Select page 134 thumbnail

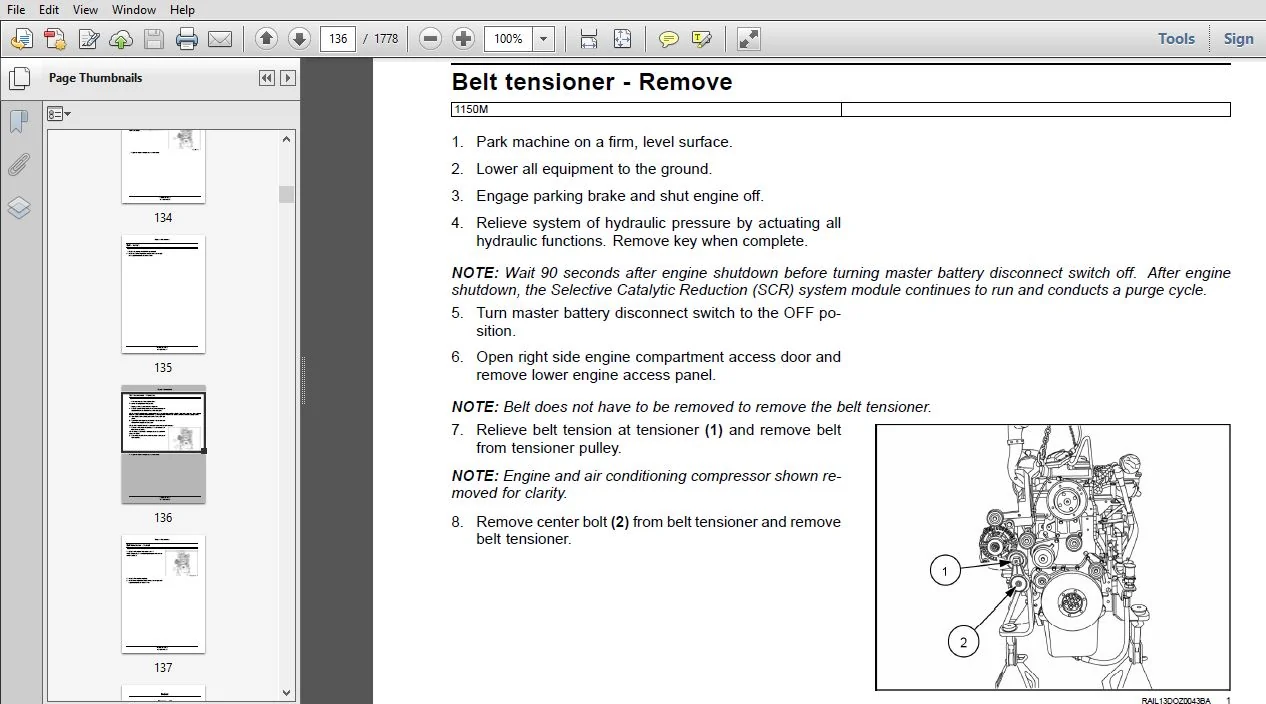tap(163, 167)
